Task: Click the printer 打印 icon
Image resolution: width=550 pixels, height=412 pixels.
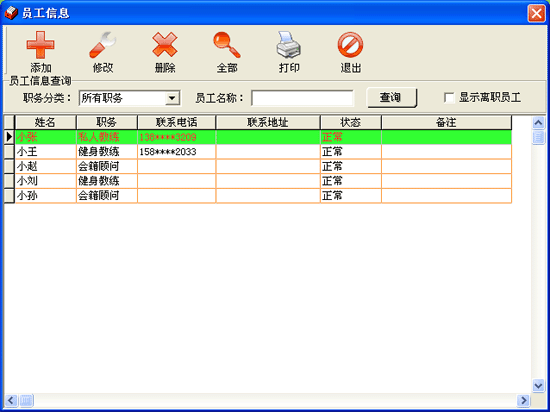Action: pos(289,45)
